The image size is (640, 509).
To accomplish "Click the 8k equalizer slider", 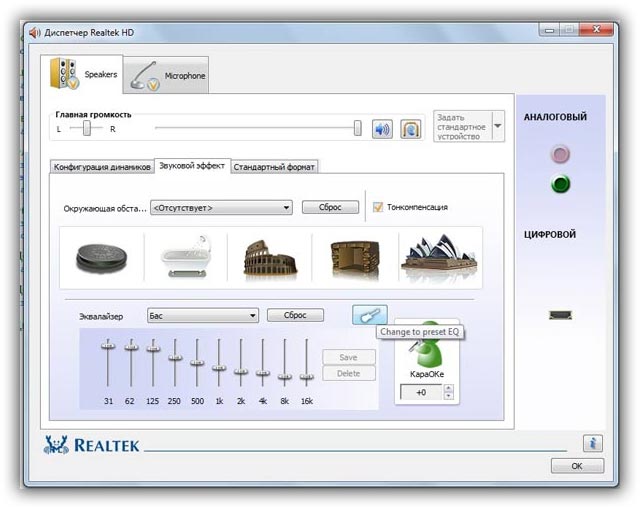I will pos(284,377).
